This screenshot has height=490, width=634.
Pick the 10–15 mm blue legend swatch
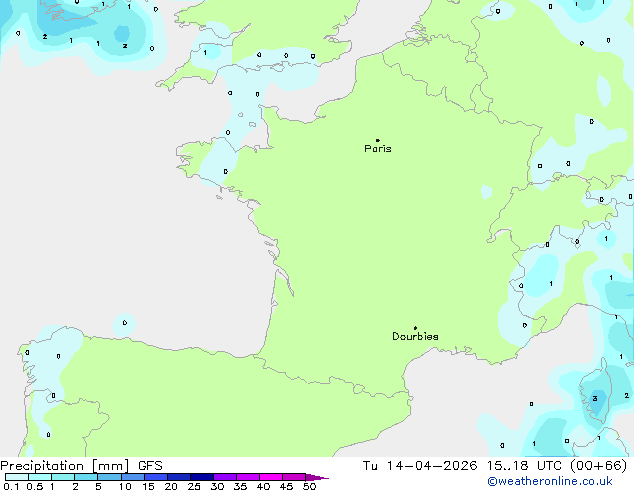[133, 477]
